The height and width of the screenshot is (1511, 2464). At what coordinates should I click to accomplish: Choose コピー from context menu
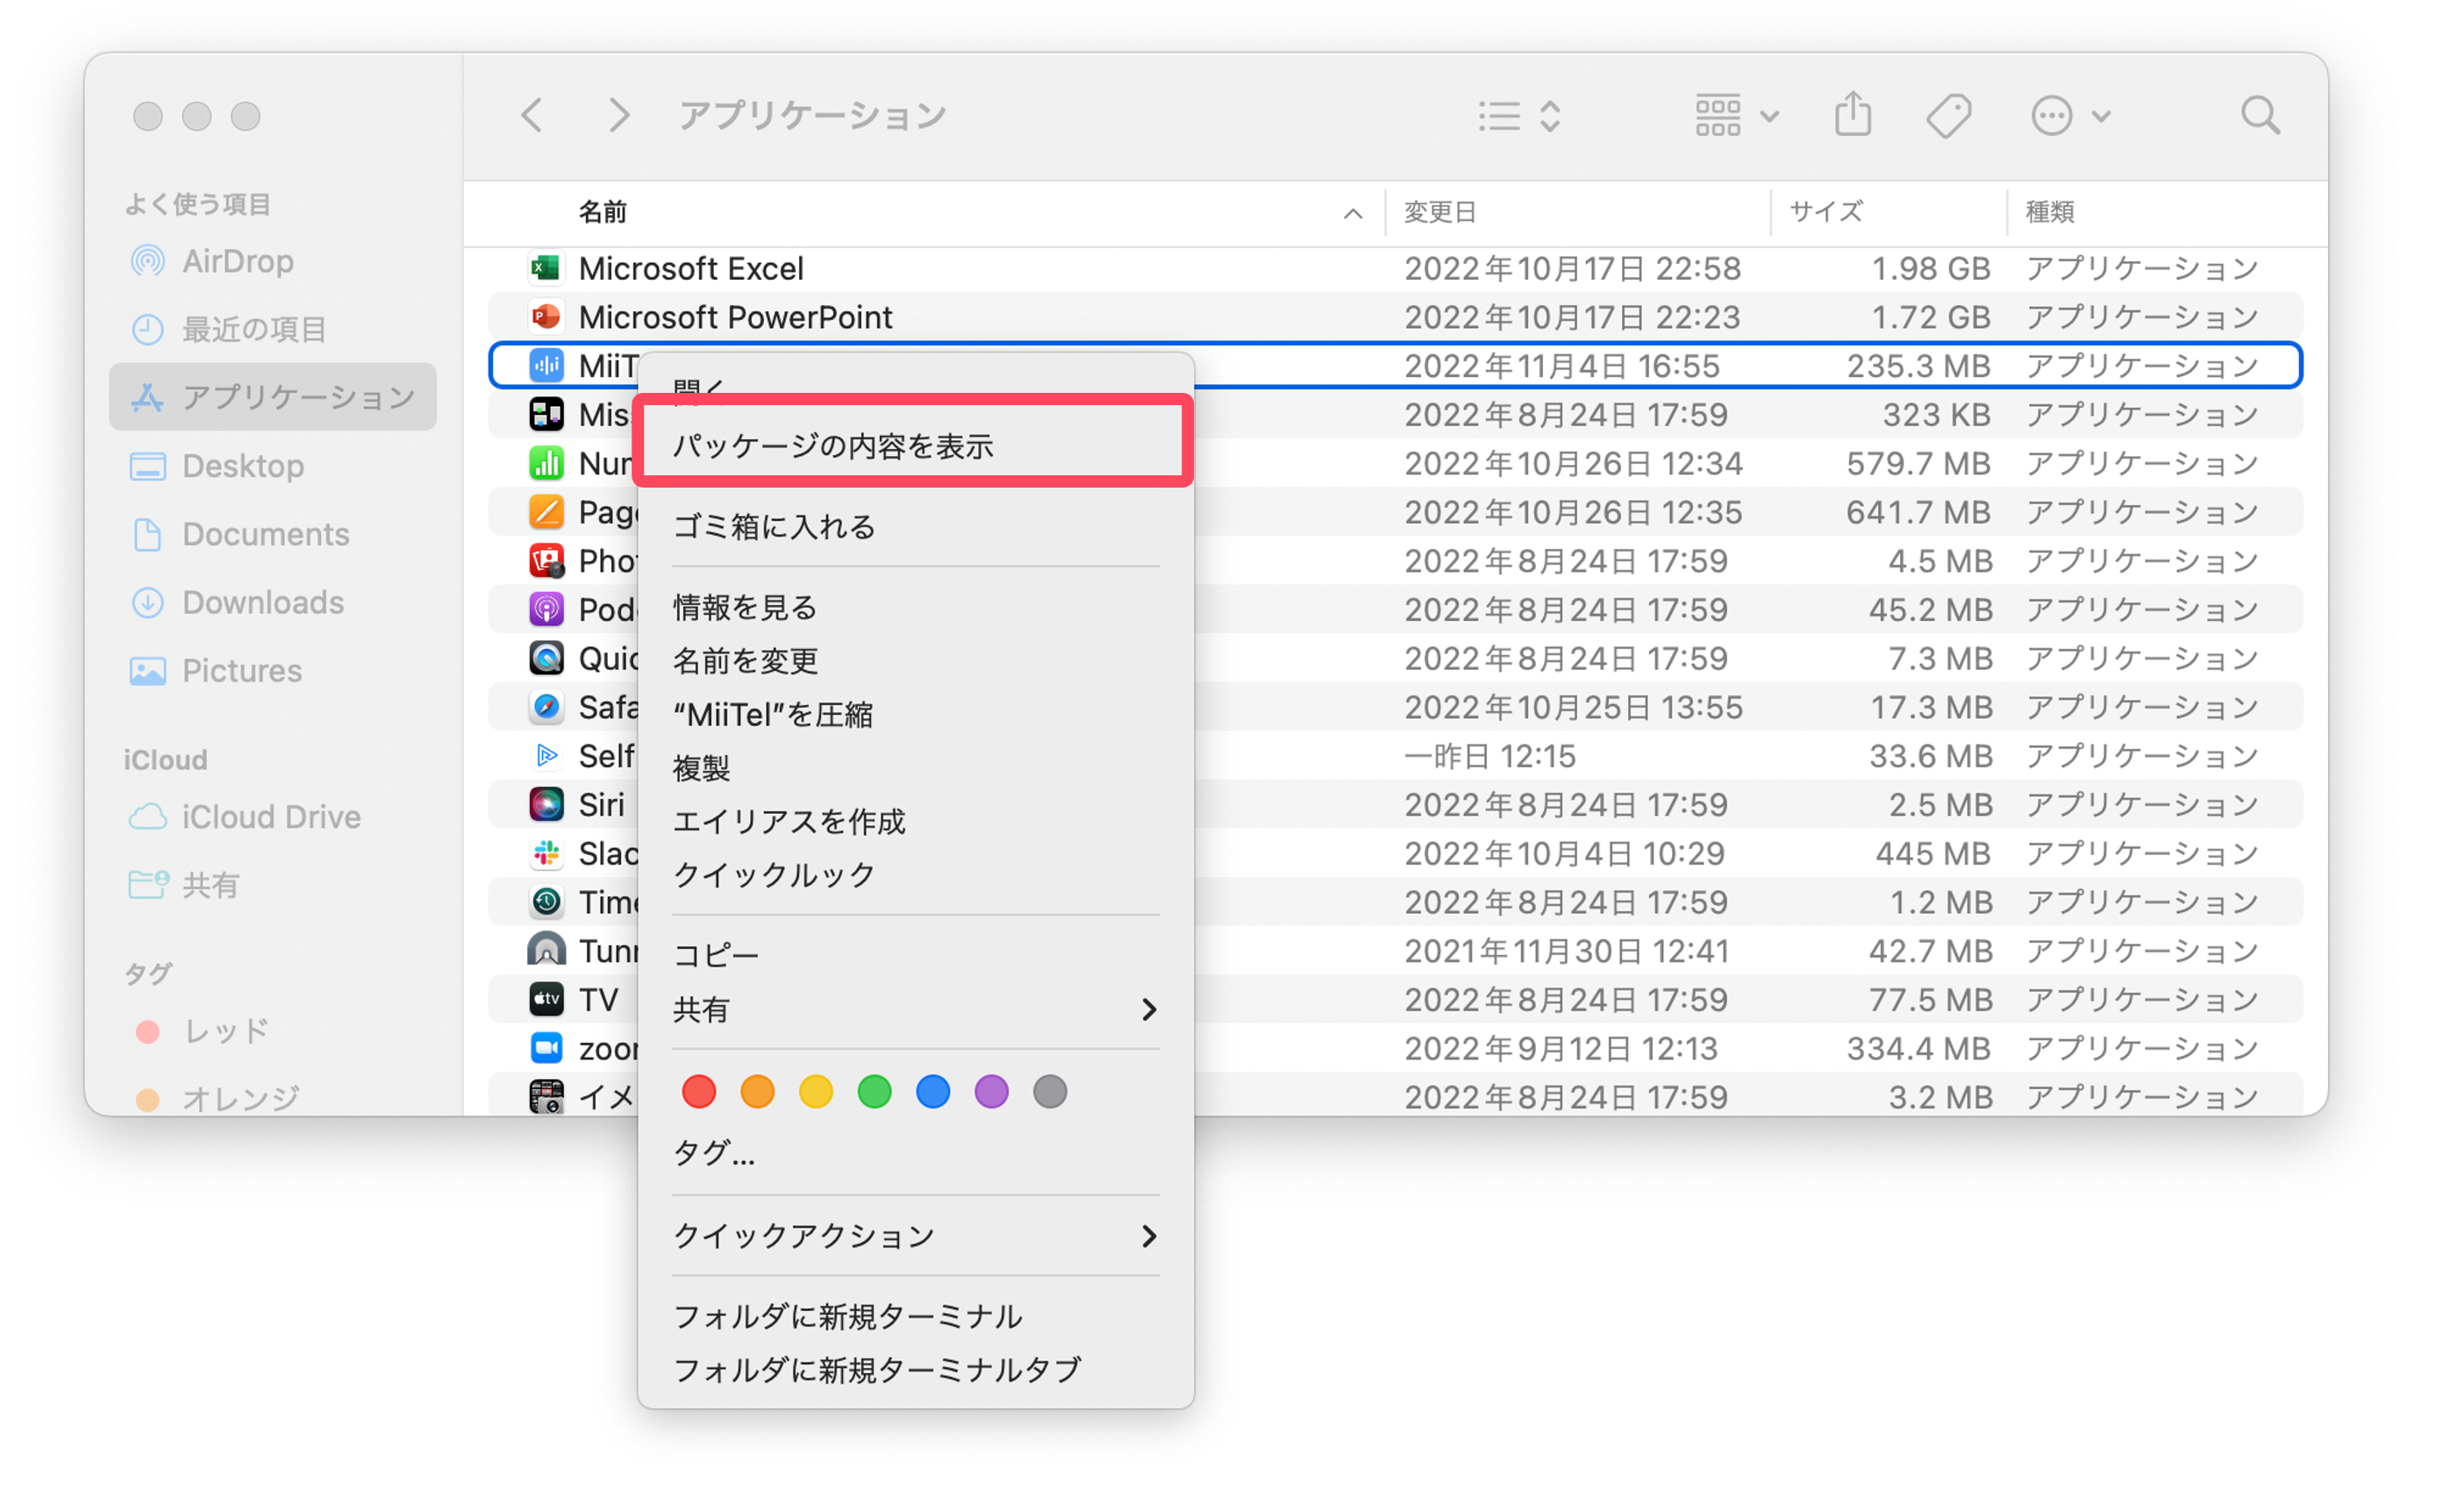914,955
